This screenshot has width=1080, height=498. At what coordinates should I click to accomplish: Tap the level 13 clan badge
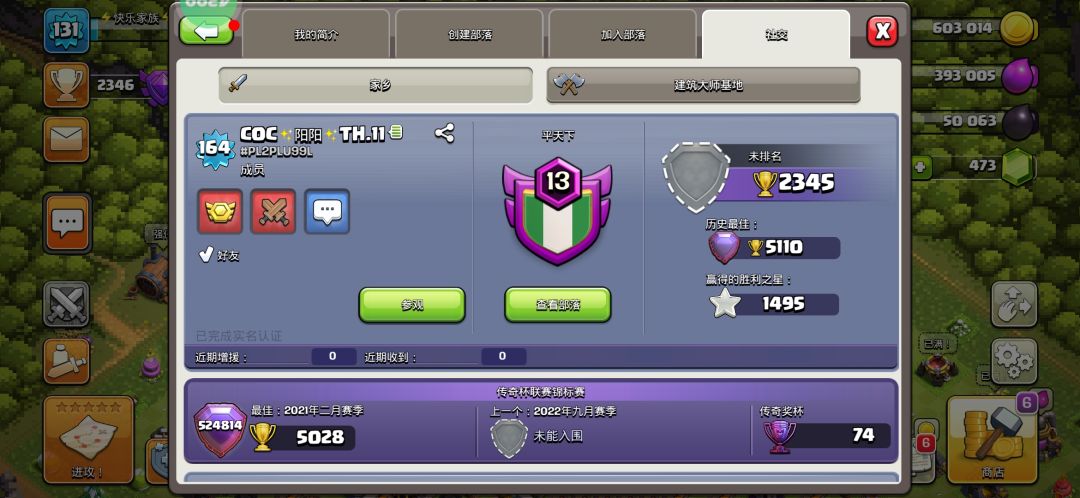click(x=557, y=210)
